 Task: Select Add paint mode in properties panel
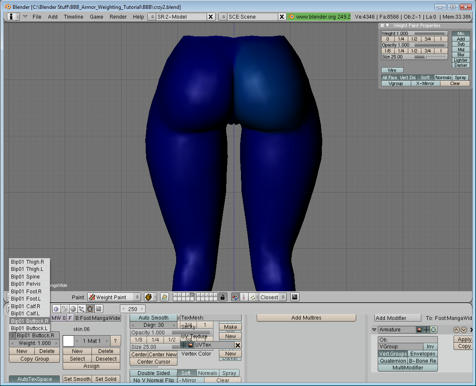[x=461, y=39]
